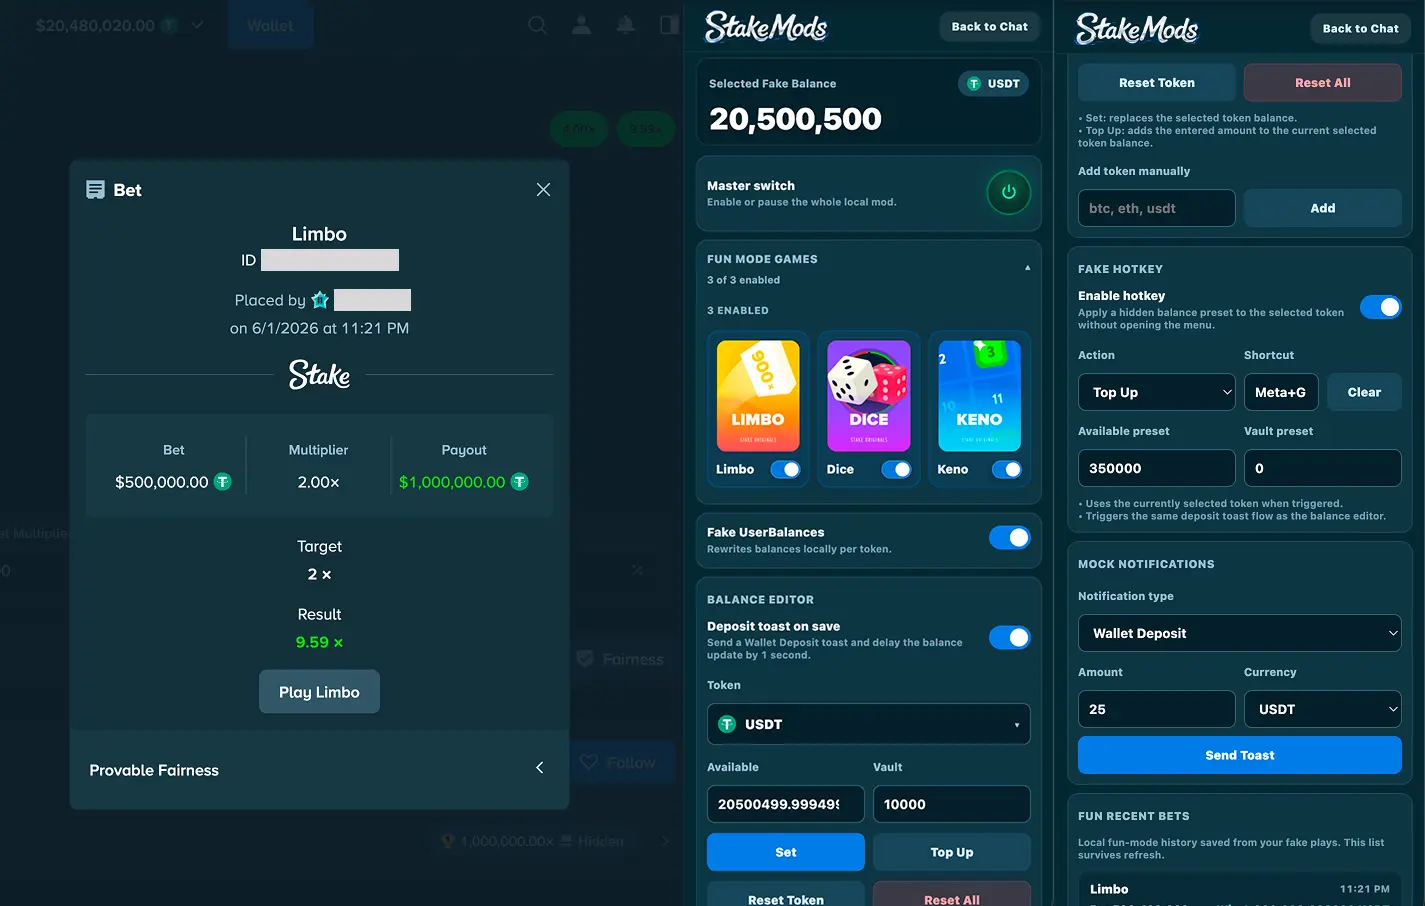Disable the Limbo fun mode toggle

click(785, 469)
